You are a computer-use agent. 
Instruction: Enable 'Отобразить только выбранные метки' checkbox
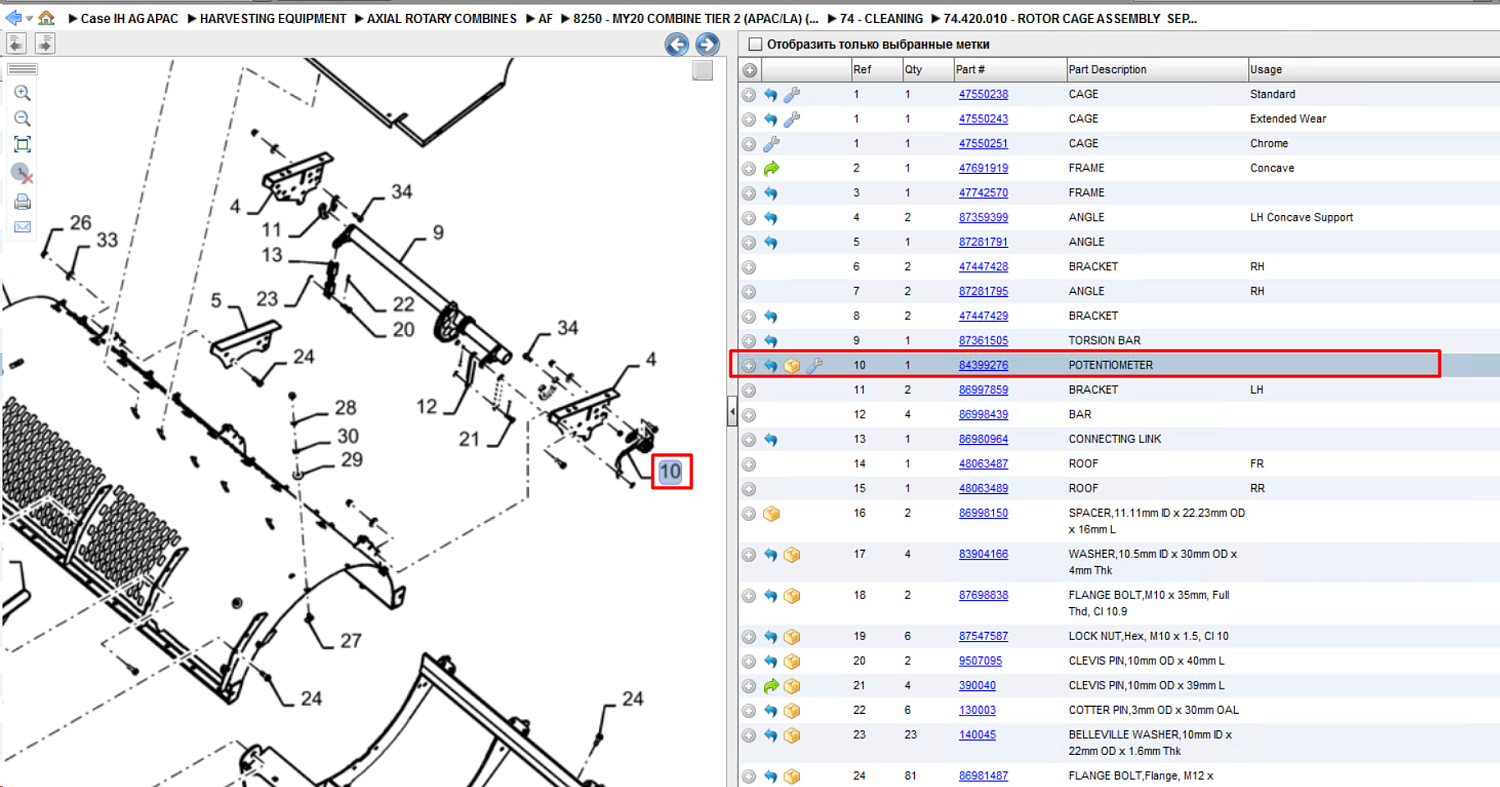tap(755, 44)
